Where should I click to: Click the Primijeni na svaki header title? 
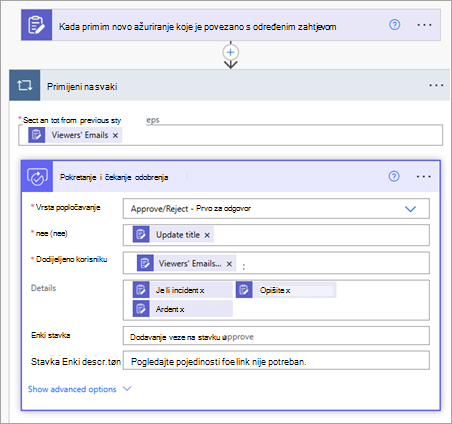pyautogui.click(x=82, y=87)
